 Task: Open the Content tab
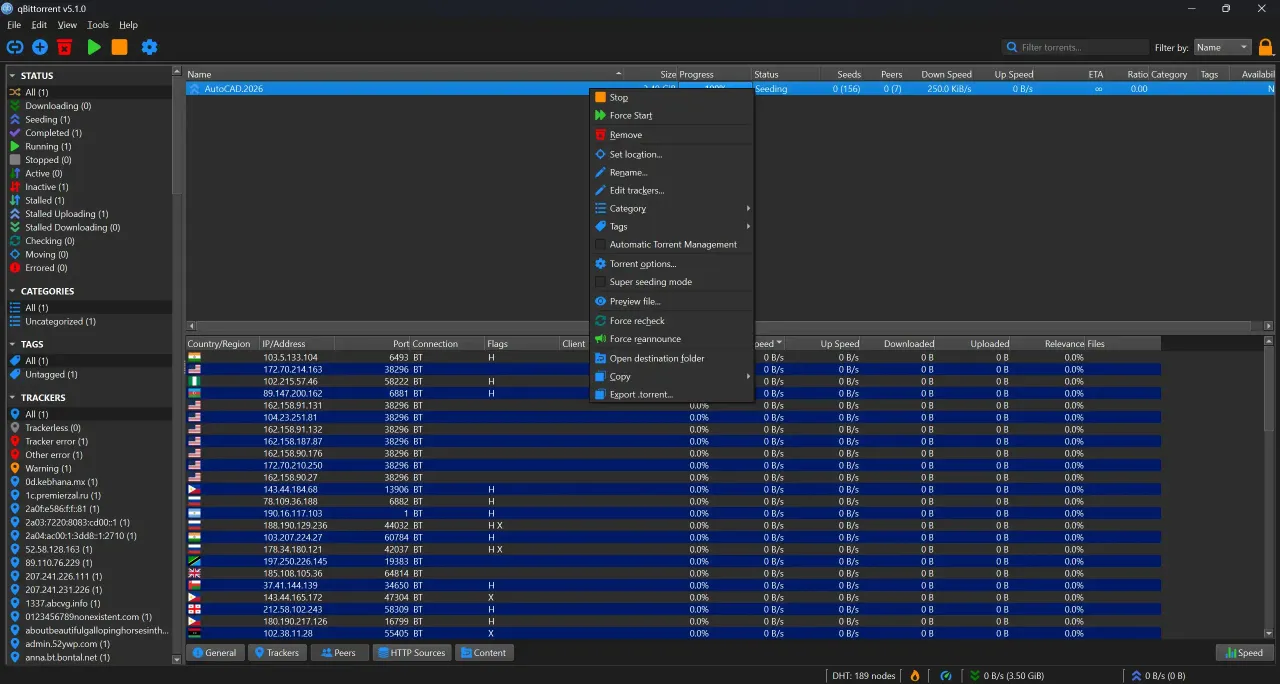(484, 653)
